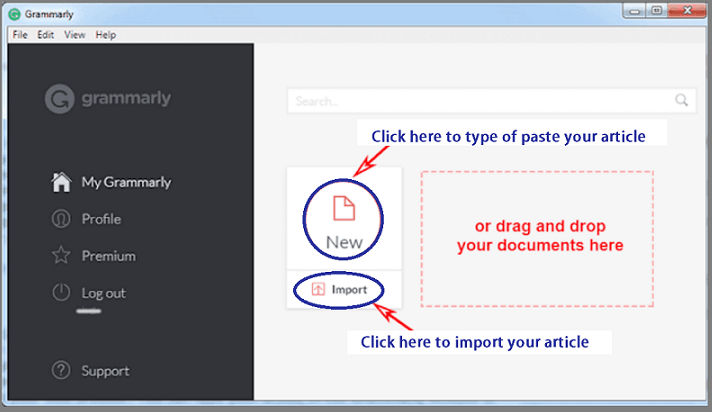
Task: Close the Grammarly window
Action: pyautogui.click(x=687, y=10)
